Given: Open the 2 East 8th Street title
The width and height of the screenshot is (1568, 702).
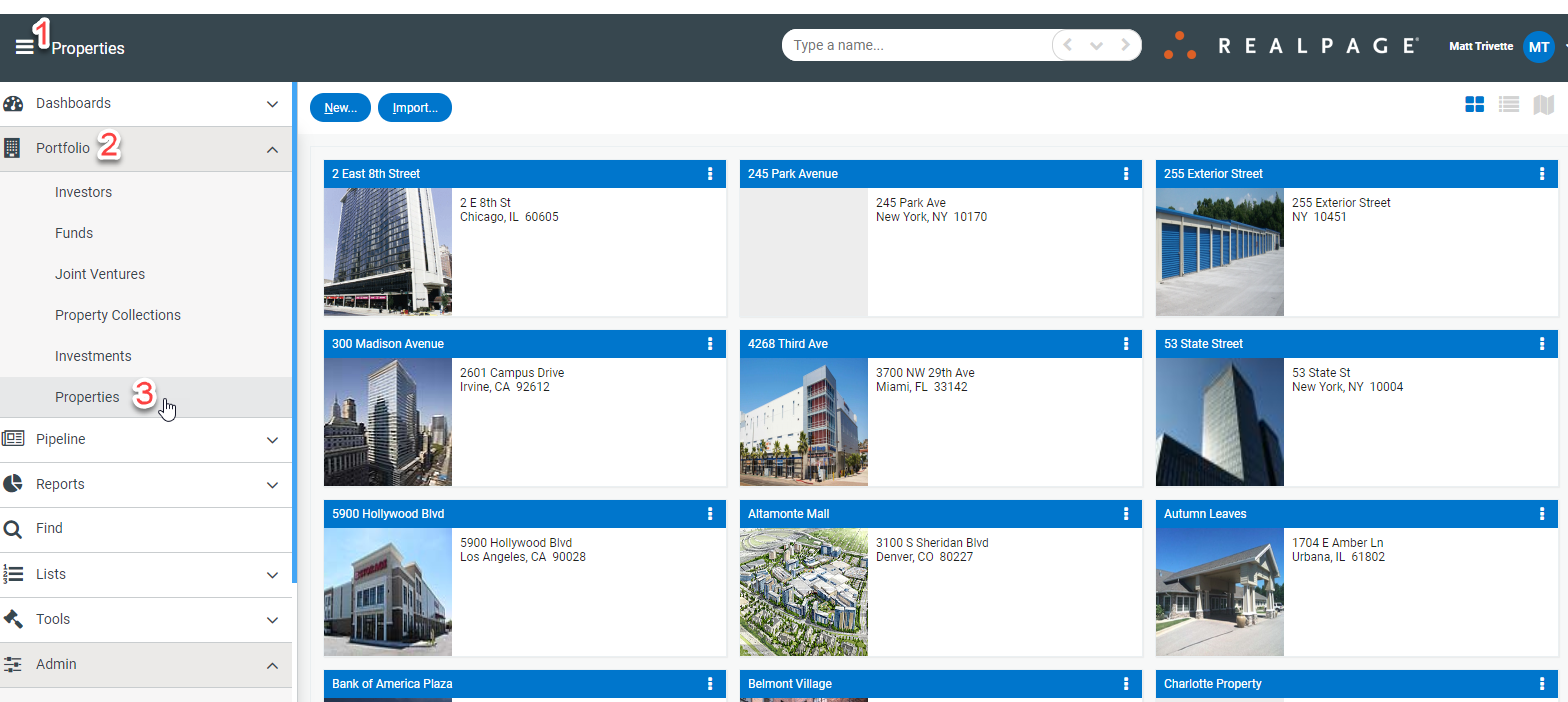Looking at the screenshot, I should (376, 174).
